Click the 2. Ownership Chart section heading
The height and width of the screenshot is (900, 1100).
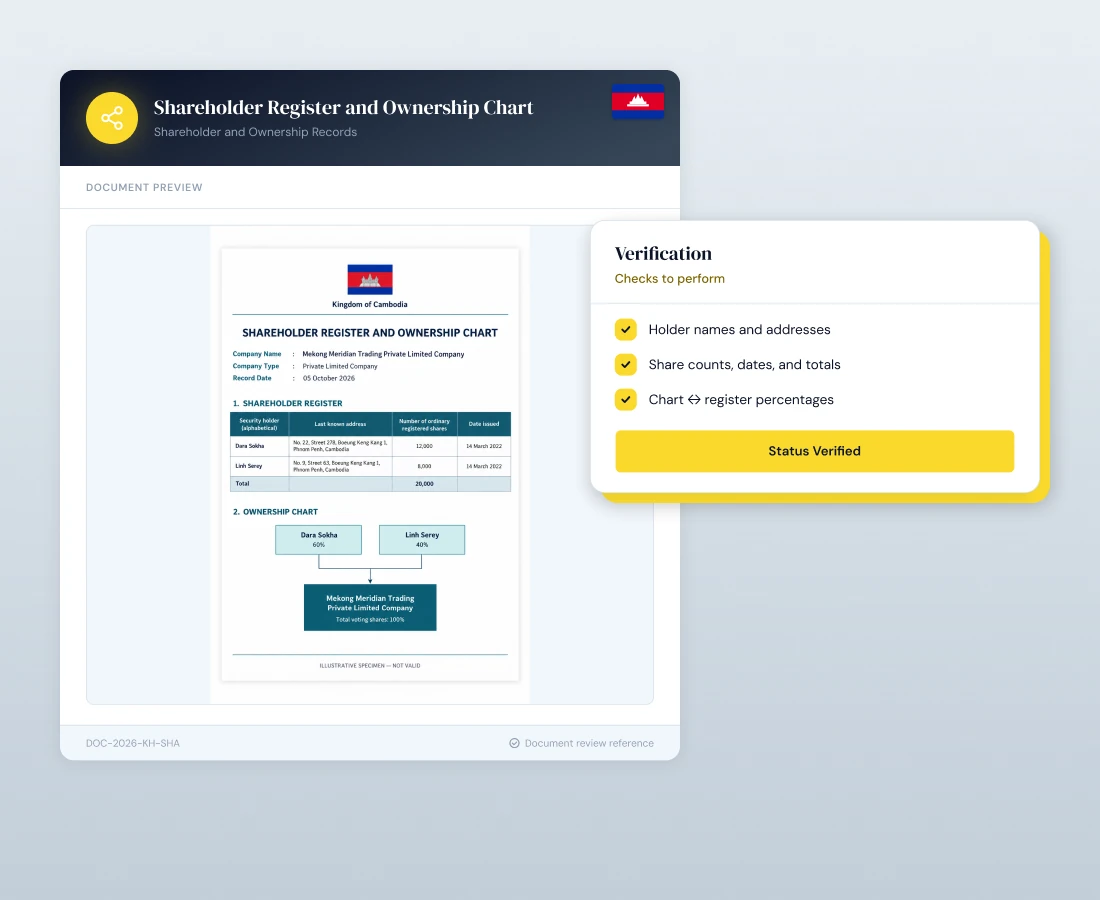tap(275, 512)
